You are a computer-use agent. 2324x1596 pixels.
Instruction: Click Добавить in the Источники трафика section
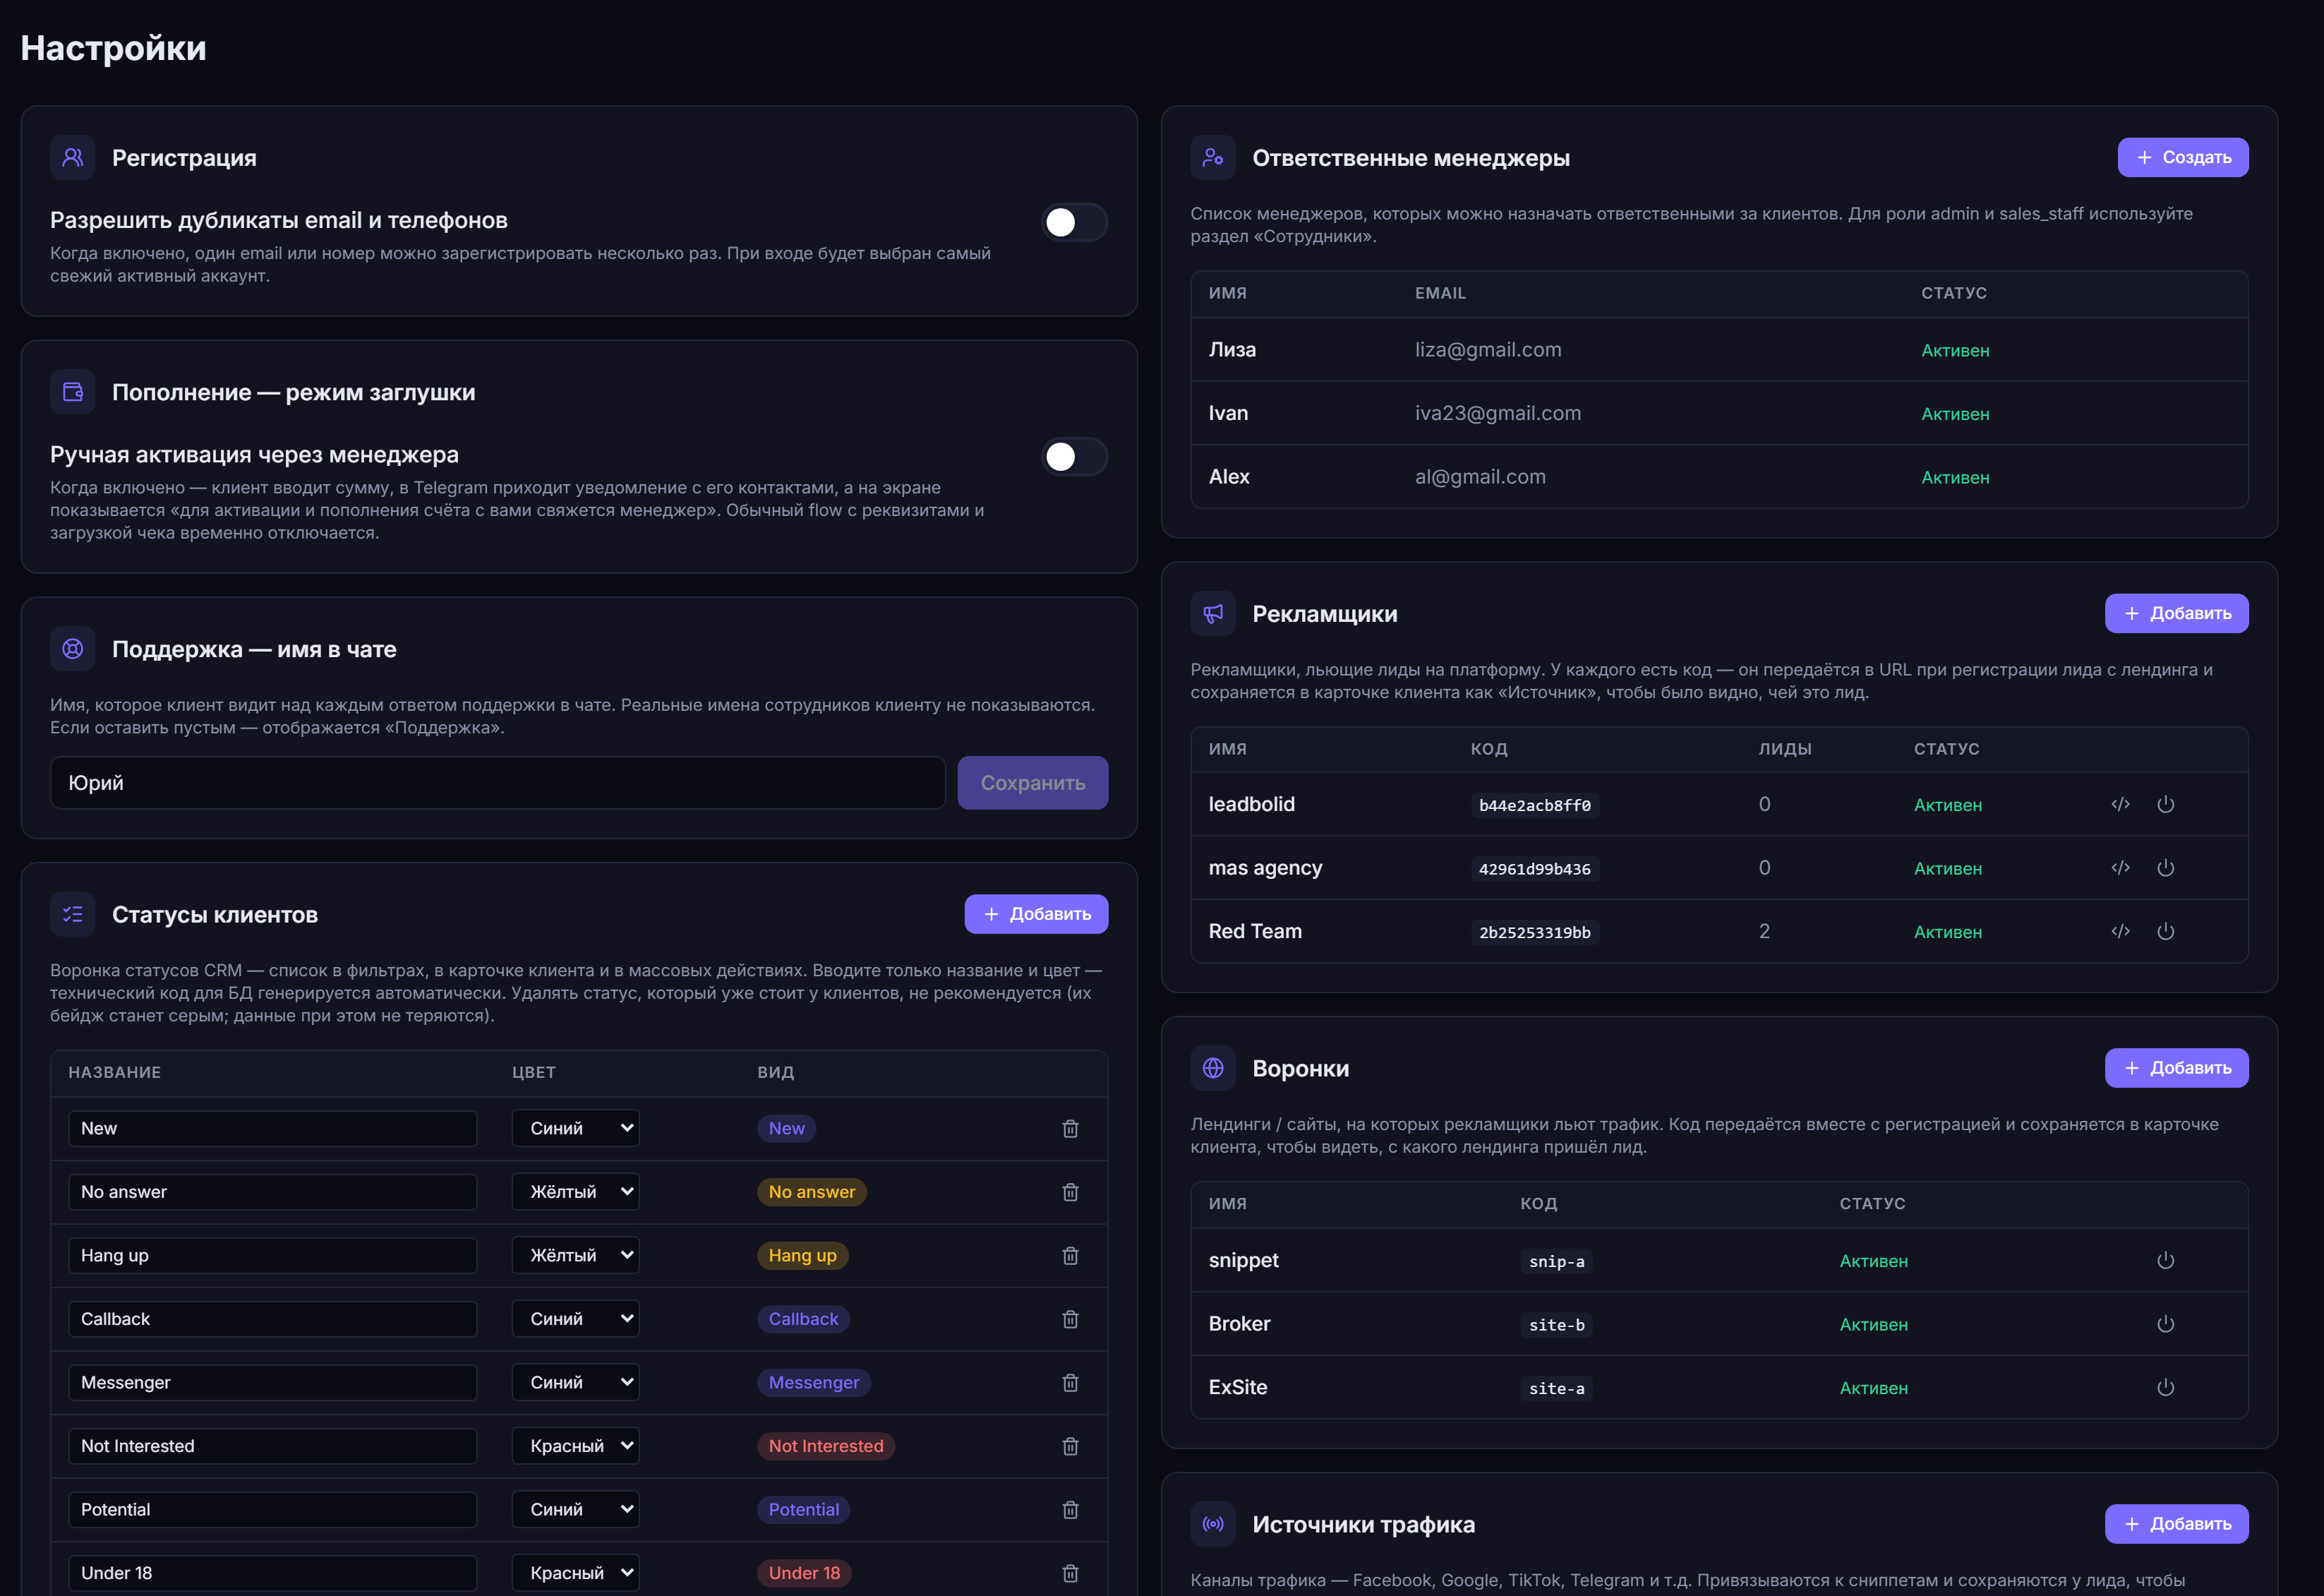point(2176,1524)
